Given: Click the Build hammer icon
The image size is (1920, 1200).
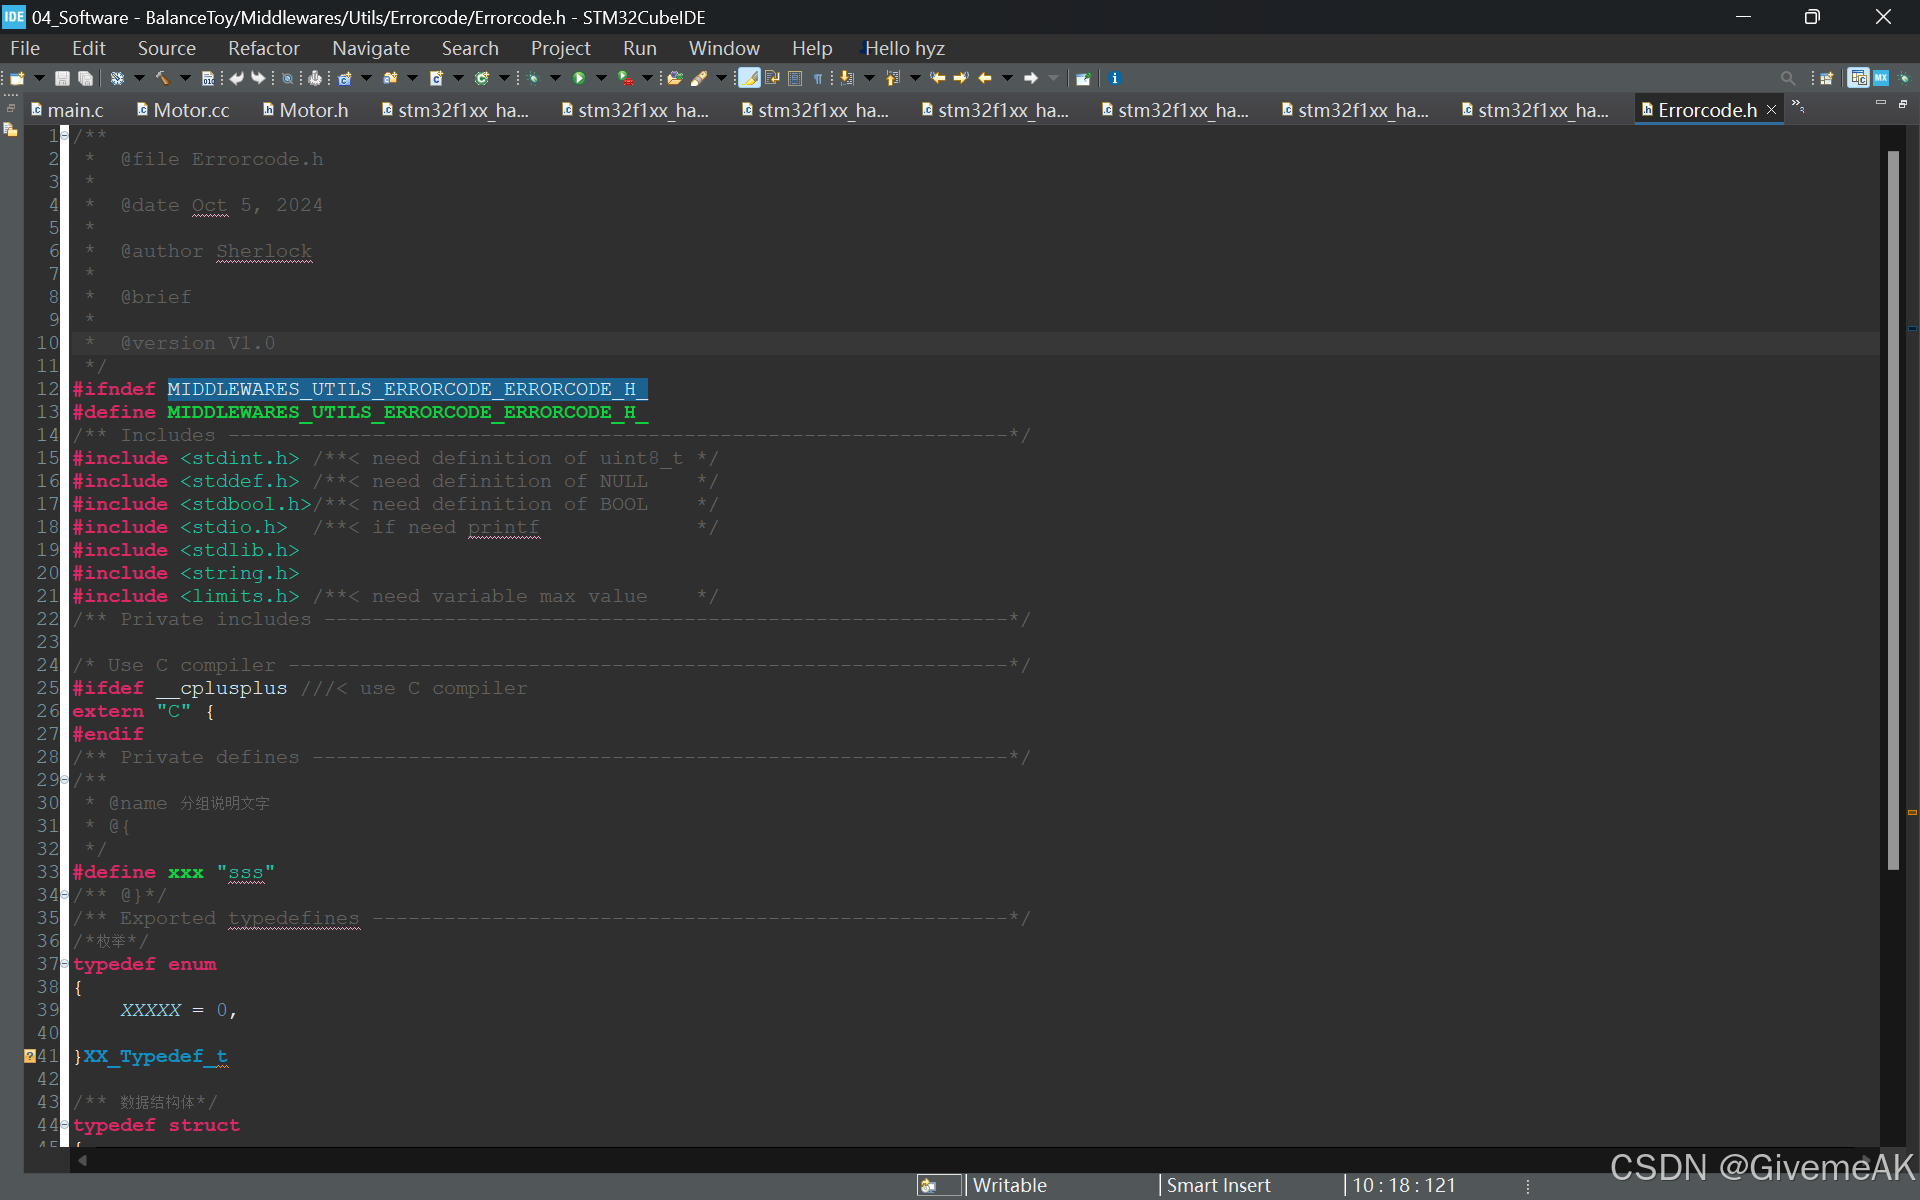Looking at the screenshot, I should coord(162,78).
